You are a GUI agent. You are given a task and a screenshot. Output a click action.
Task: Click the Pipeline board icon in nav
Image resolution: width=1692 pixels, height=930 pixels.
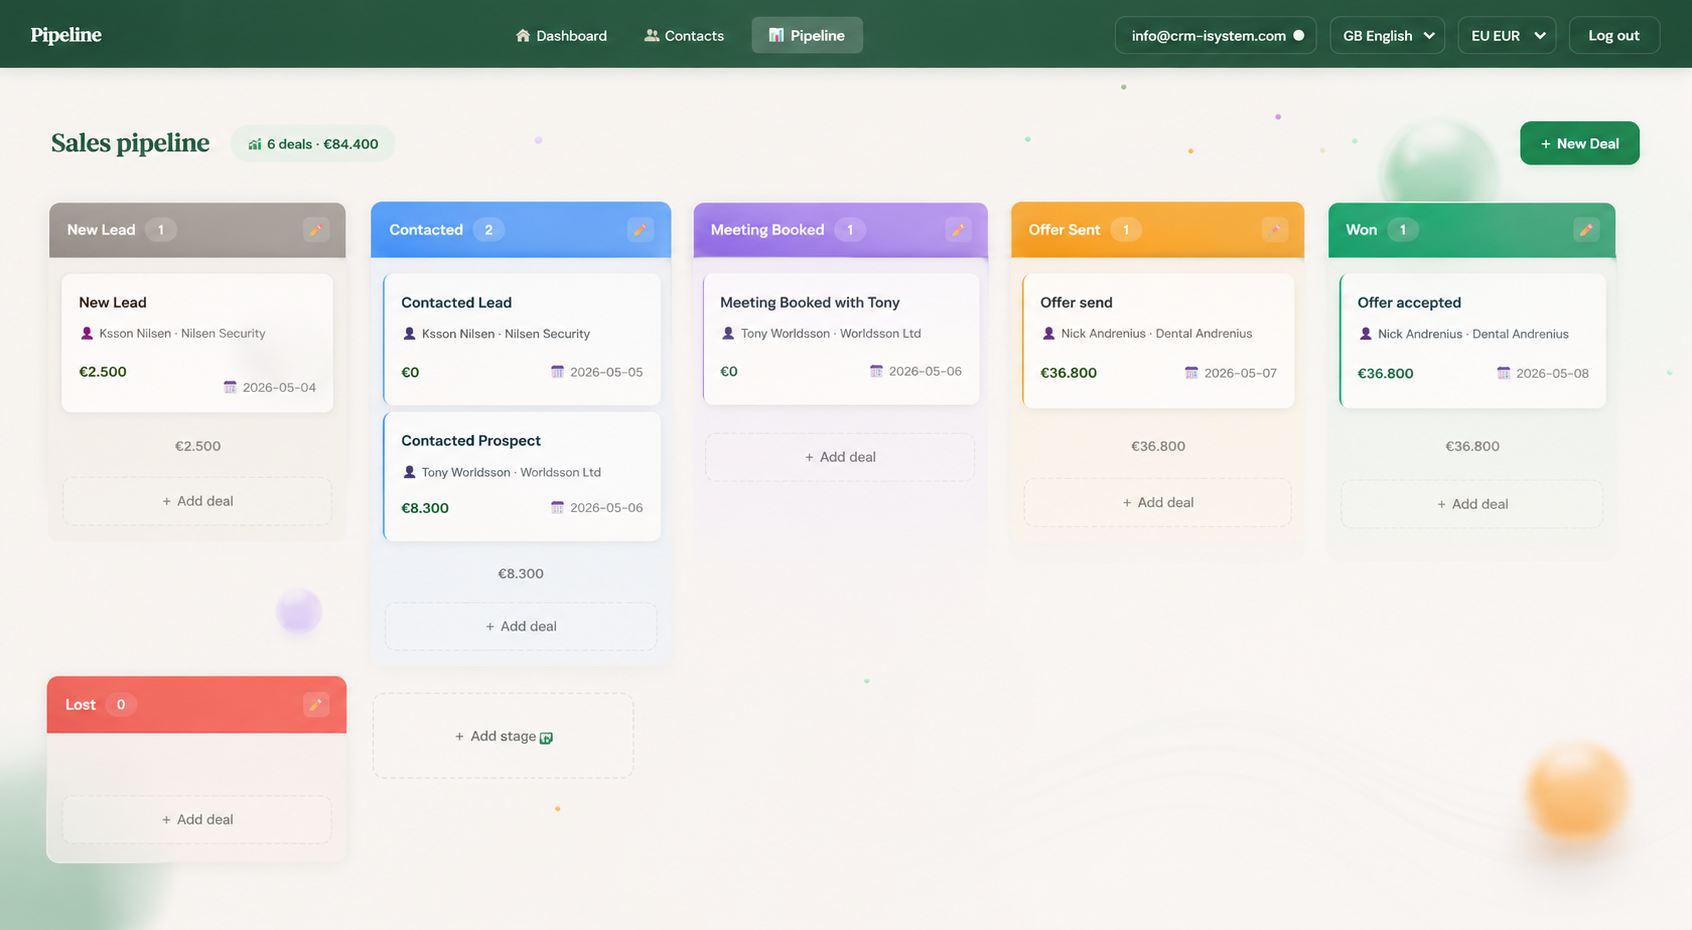coord(776,35)
